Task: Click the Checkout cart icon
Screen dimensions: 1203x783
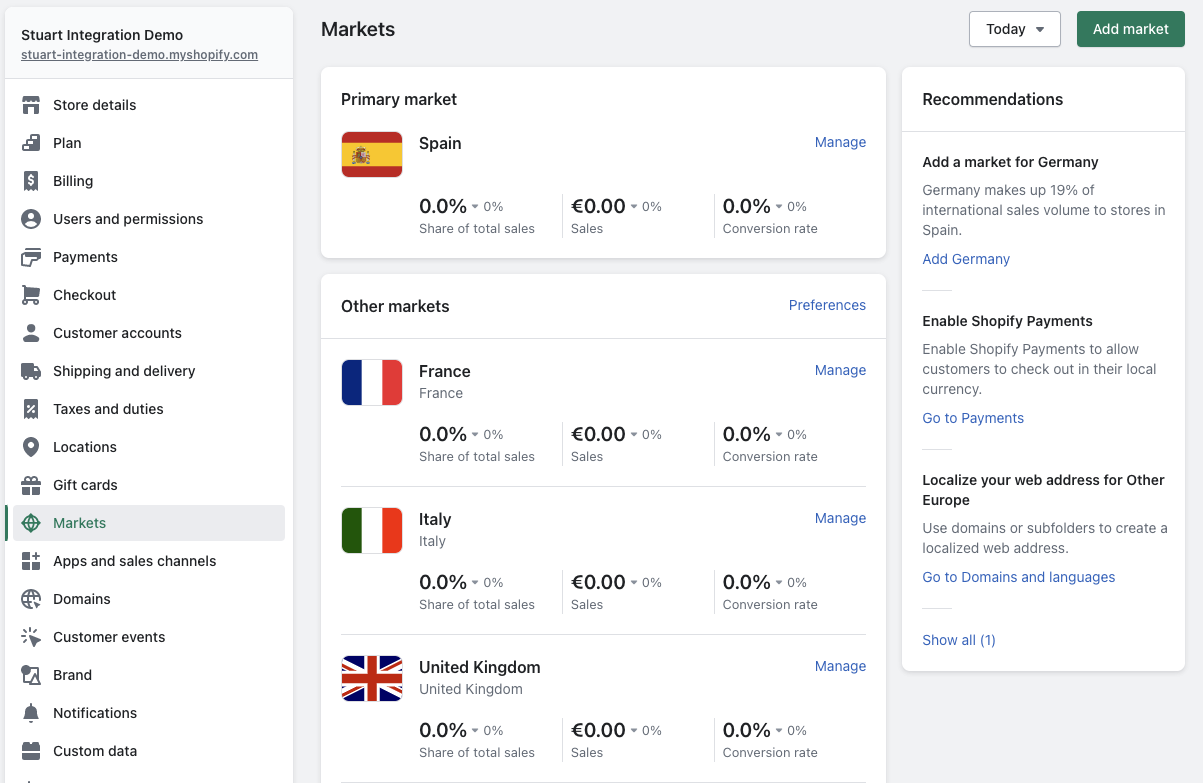Action: (31, 295)
